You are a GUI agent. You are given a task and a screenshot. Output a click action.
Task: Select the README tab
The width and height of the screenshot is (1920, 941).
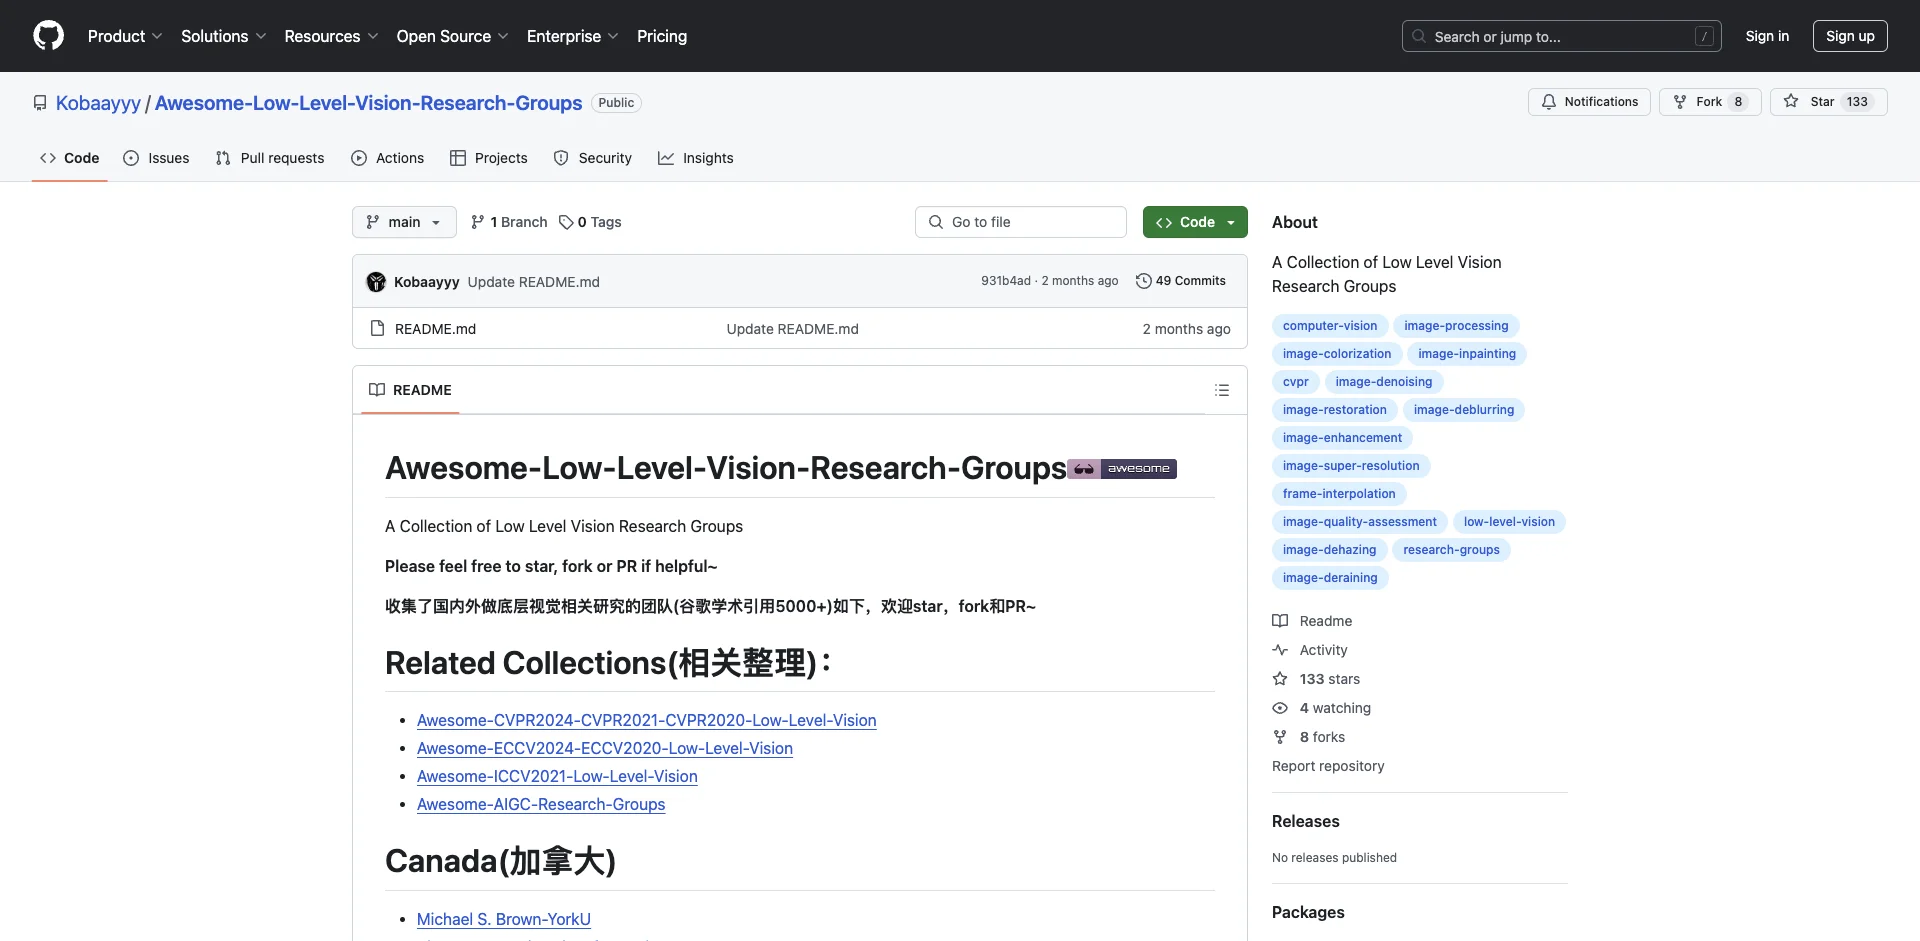point(410,390)
